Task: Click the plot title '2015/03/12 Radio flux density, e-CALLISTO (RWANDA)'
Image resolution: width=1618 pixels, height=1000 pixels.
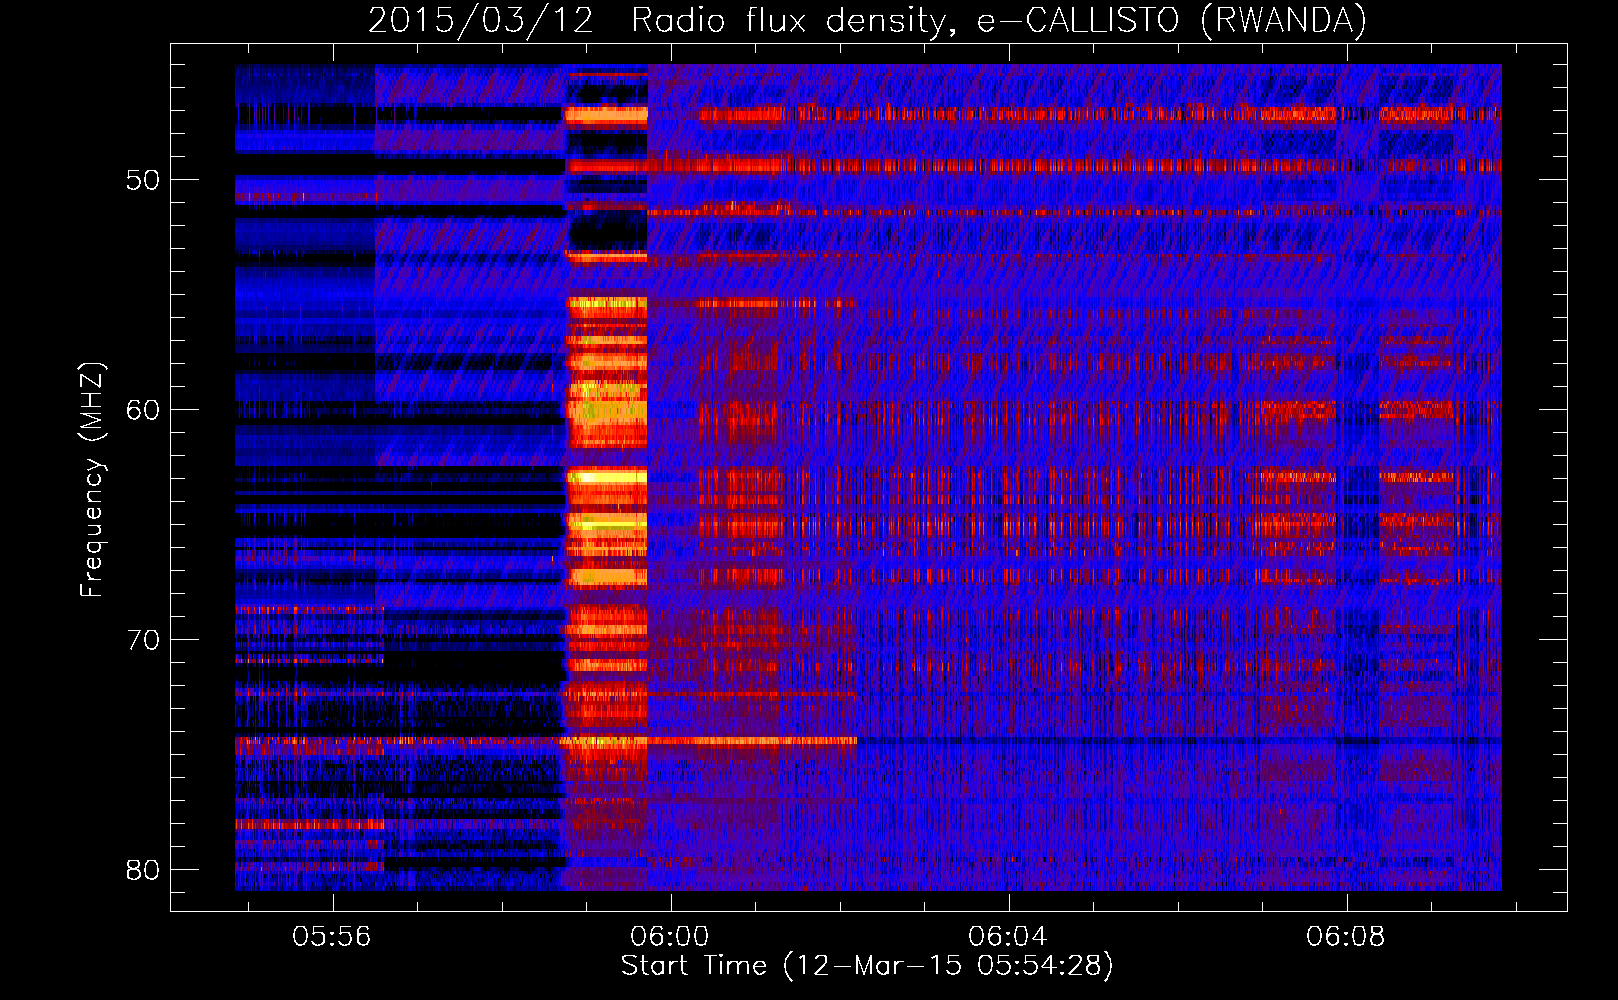Action: coord(867,20)
